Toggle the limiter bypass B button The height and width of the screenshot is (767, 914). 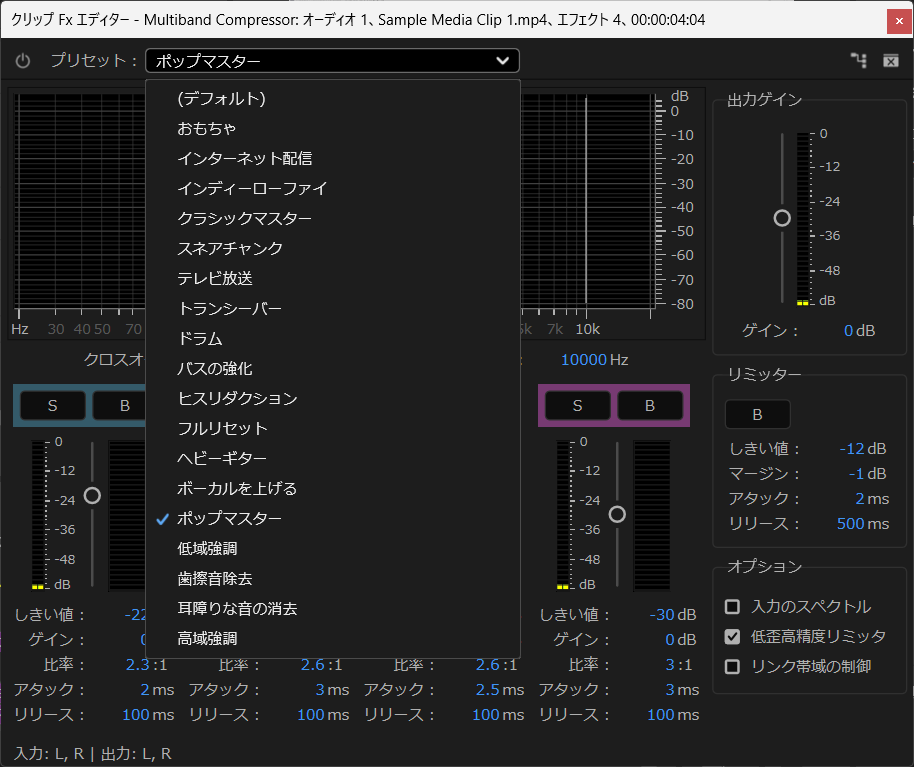[x=757, y=414]
